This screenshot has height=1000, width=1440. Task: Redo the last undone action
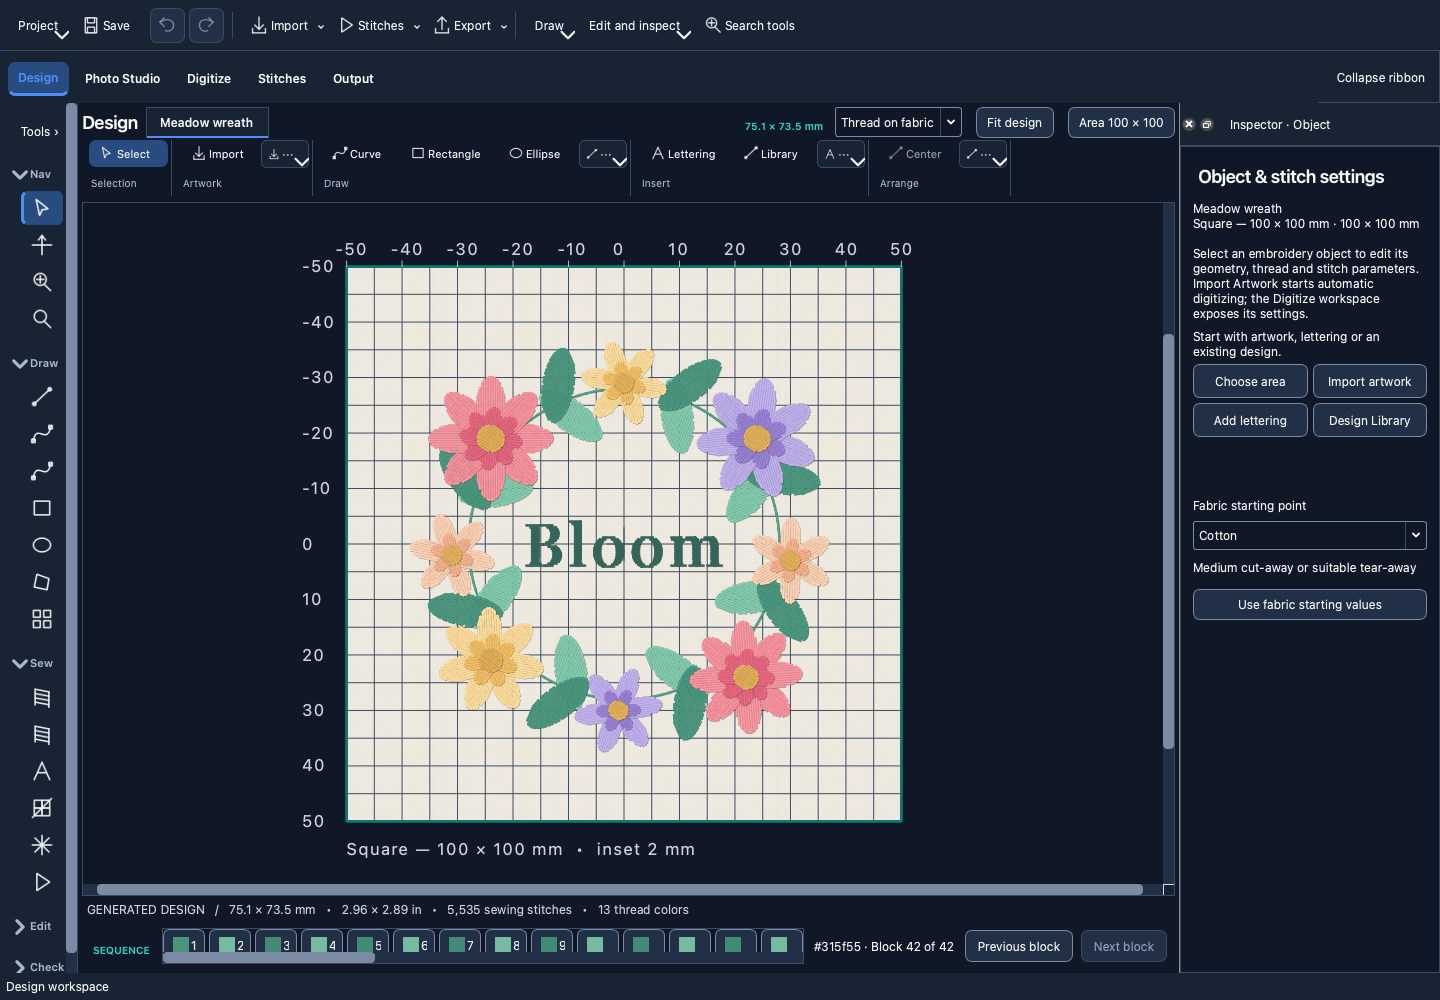[206, 26]
